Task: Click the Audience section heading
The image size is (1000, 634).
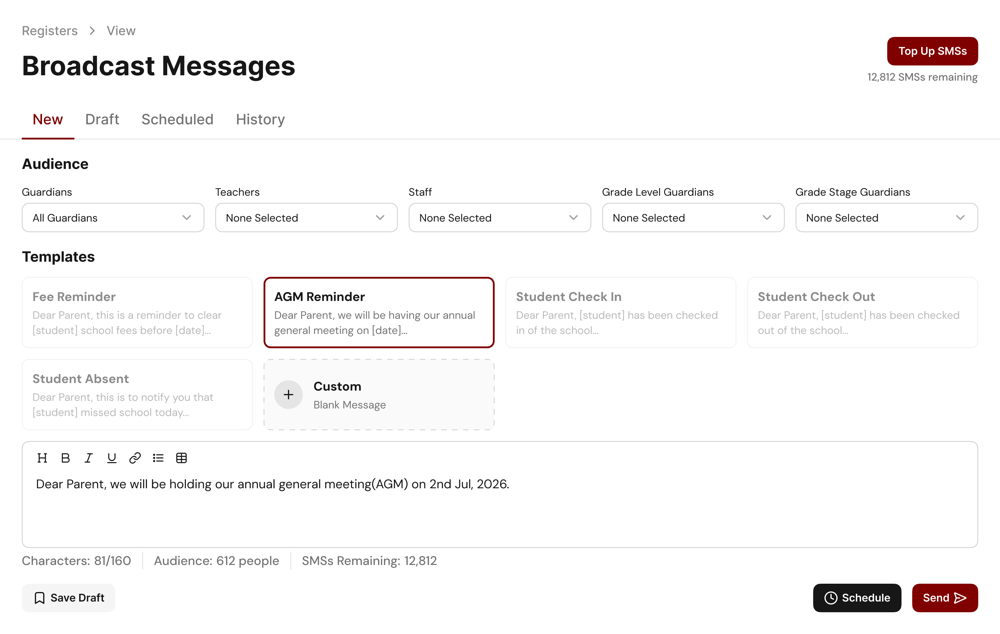Action: (55, 164)
